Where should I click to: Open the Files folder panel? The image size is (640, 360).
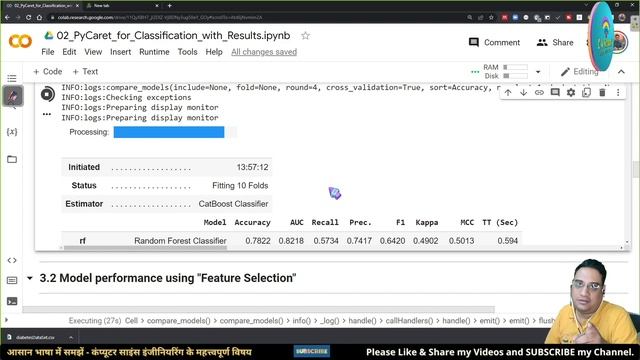[12, 159]
